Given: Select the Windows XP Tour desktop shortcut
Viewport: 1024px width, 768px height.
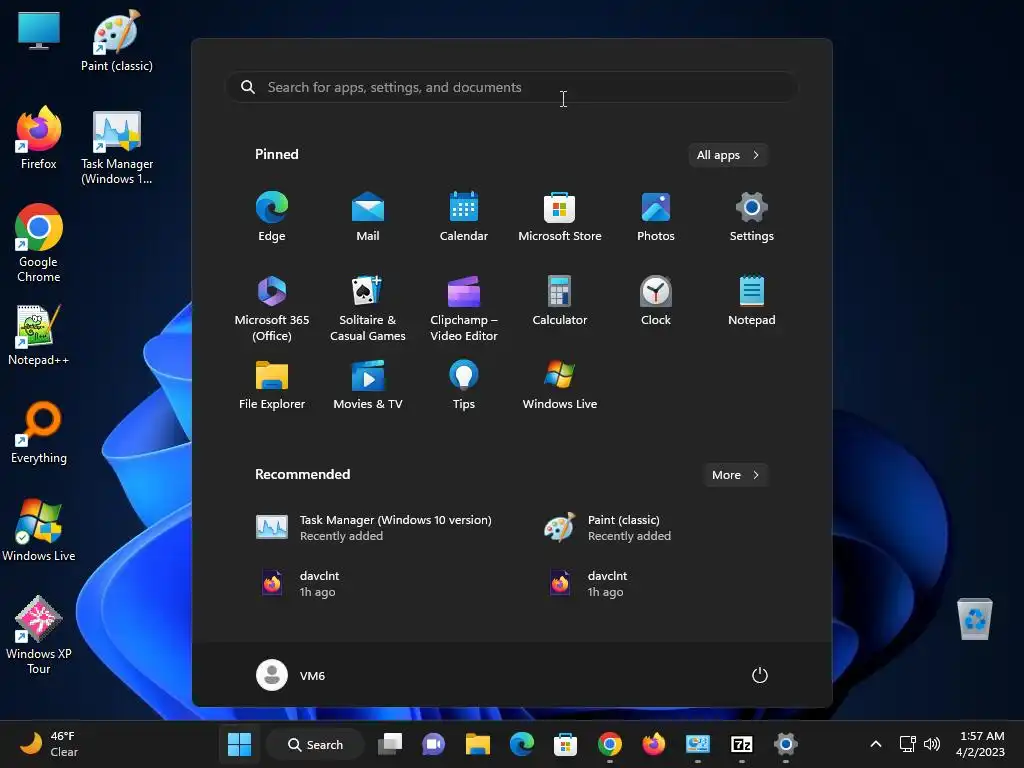Looking at the screenshot, I should point(39,635).
